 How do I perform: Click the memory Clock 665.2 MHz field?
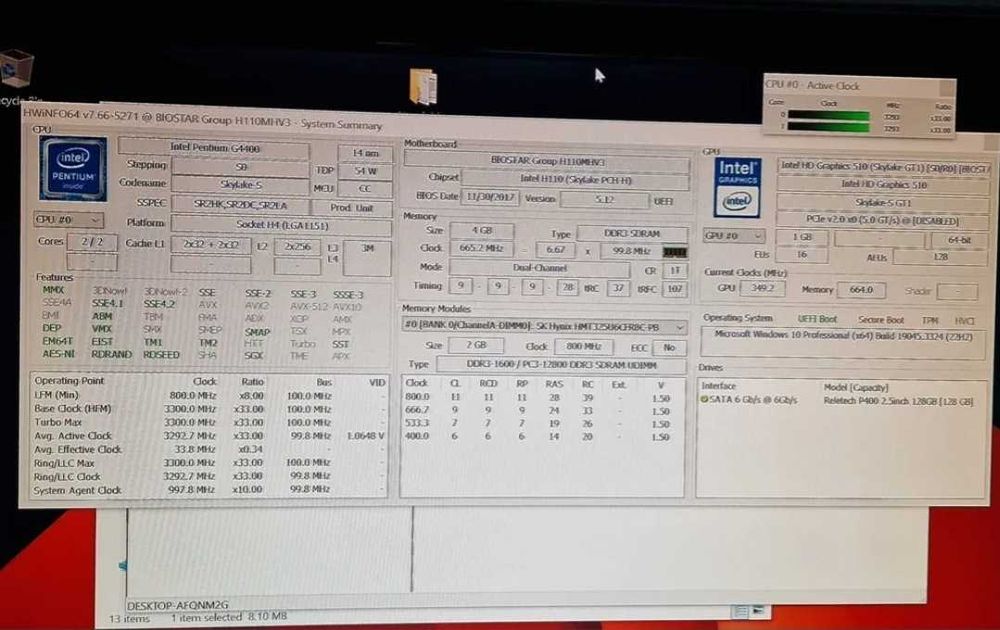tap(482, 248)
